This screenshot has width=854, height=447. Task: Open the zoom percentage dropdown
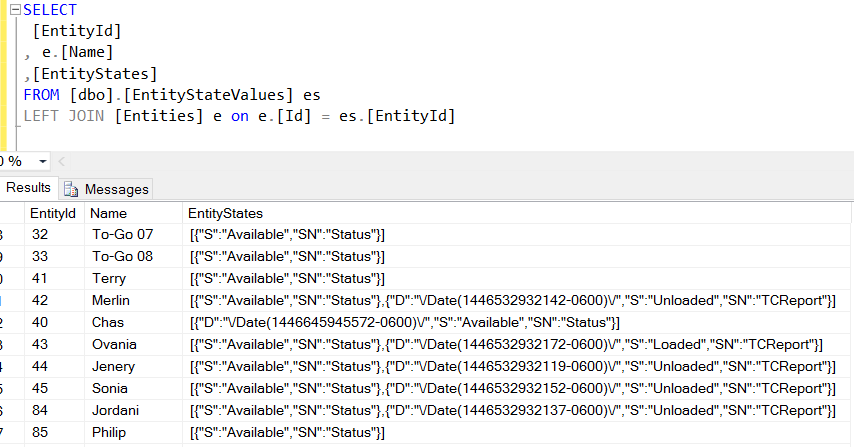[42, 162]
